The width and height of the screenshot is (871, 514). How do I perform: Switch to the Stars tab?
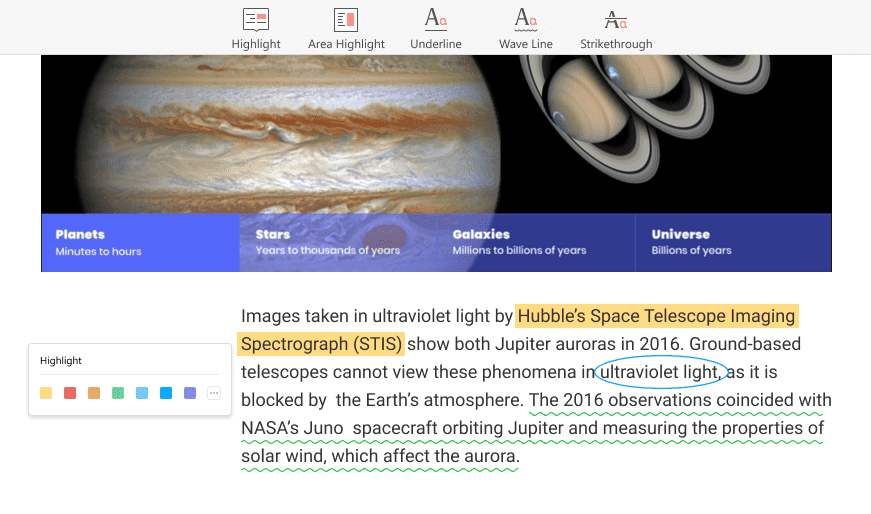tap(338, 242)
